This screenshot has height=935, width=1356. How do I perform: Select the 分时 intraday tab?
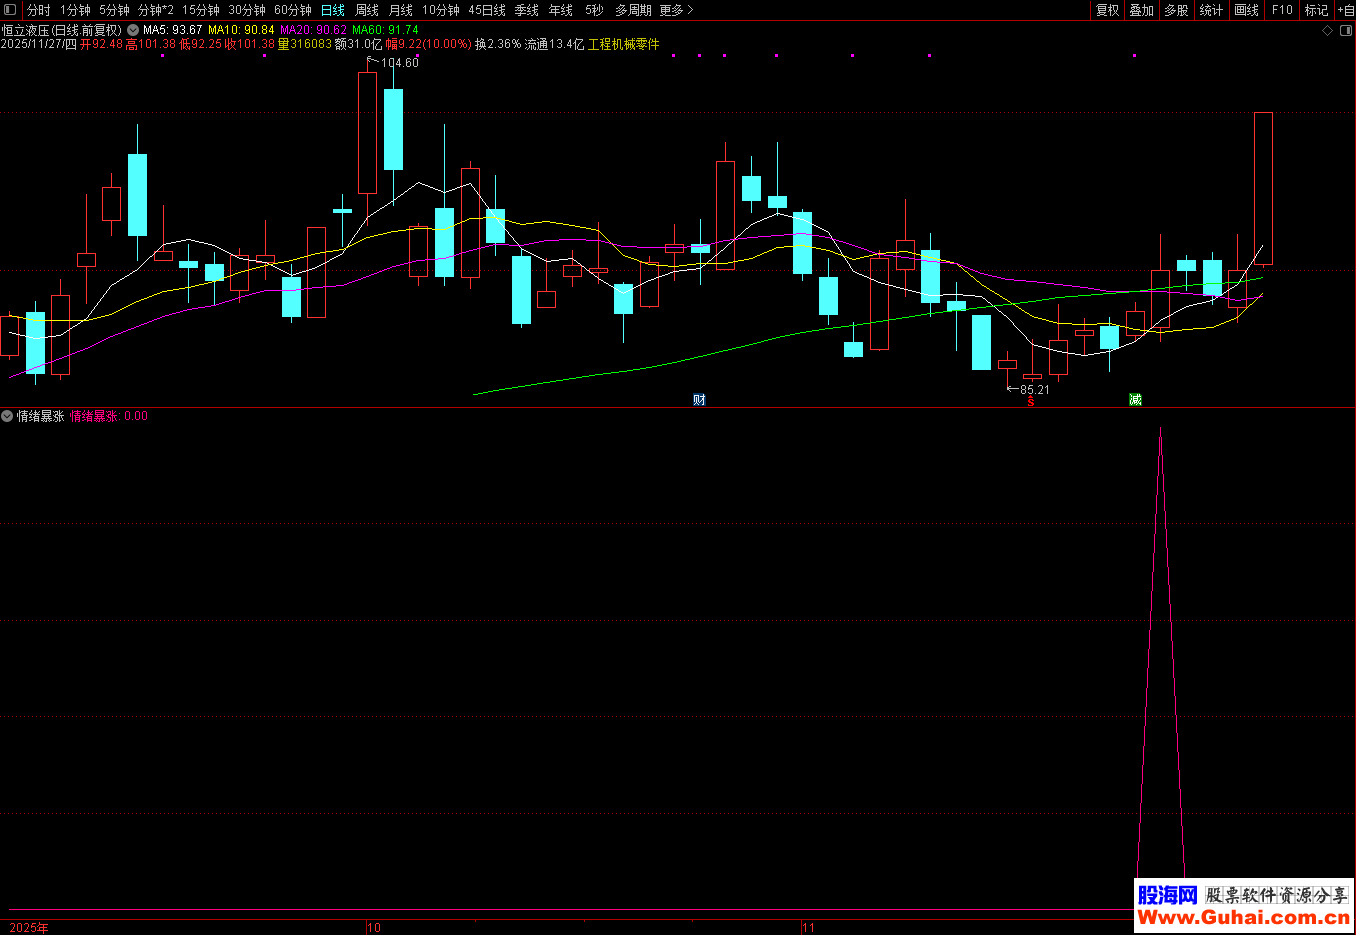coord(38,10)
